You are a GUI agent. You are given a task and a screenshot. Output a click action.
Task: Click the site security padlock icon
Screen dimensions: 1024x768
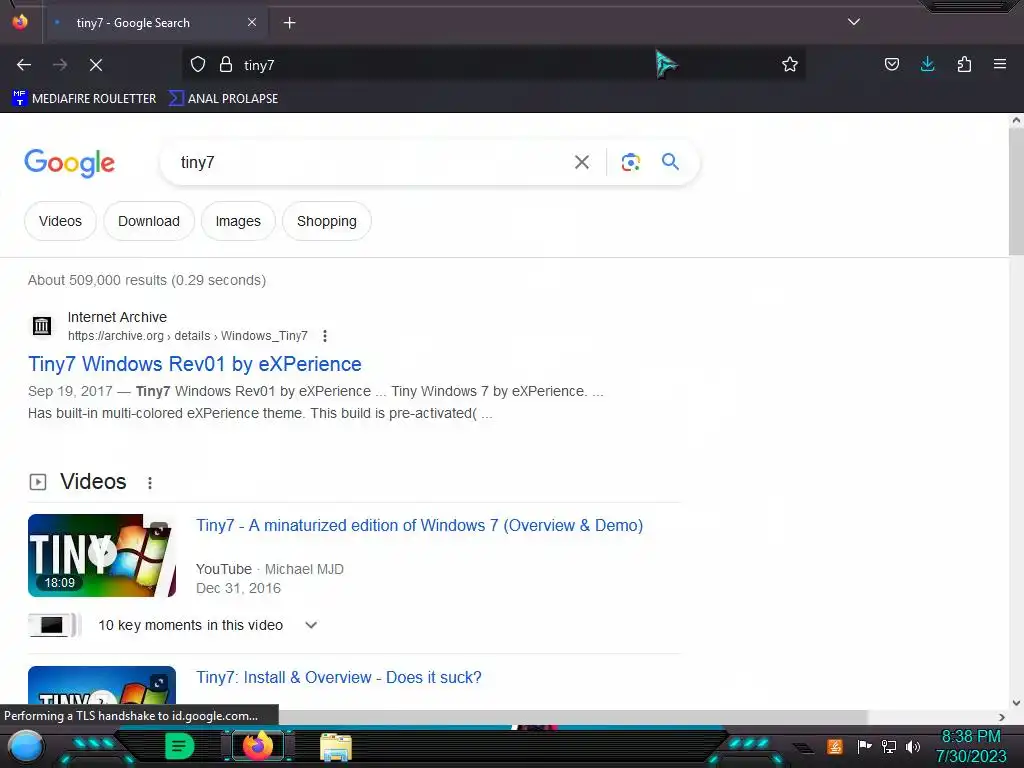pos(226,65)
